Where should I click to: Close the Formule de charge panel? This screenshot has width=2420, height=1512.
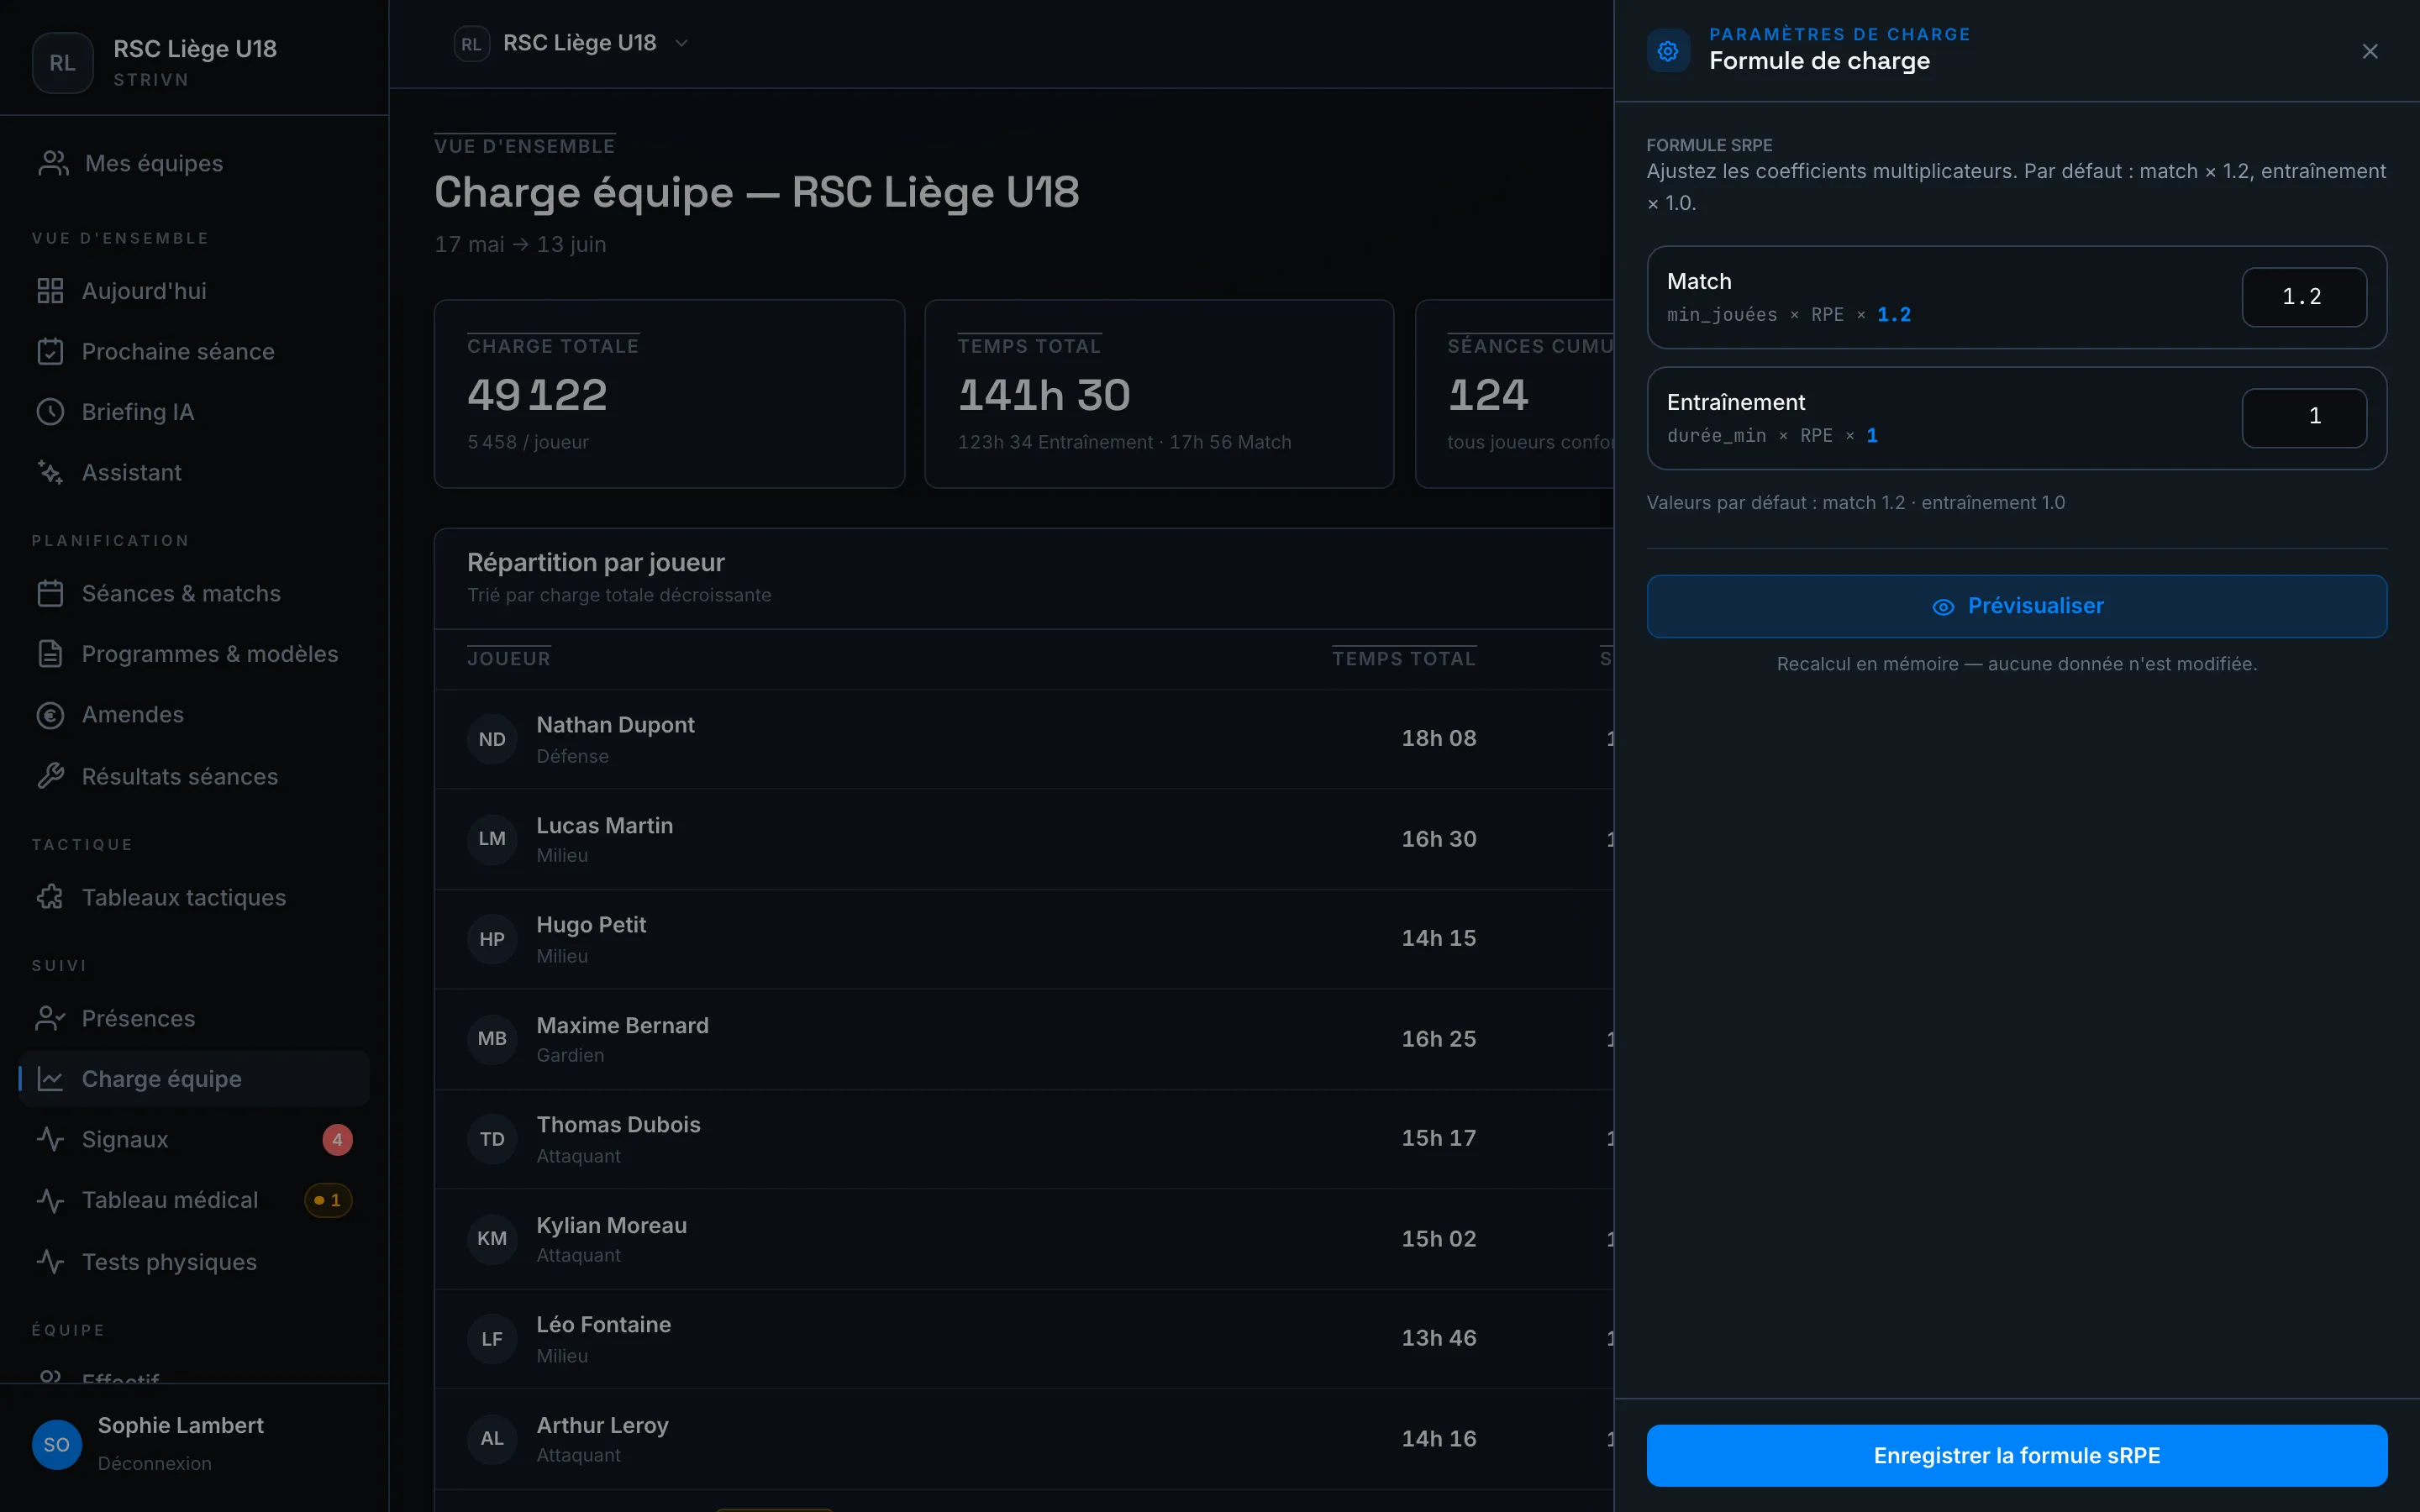click(x=2370, y=51)
